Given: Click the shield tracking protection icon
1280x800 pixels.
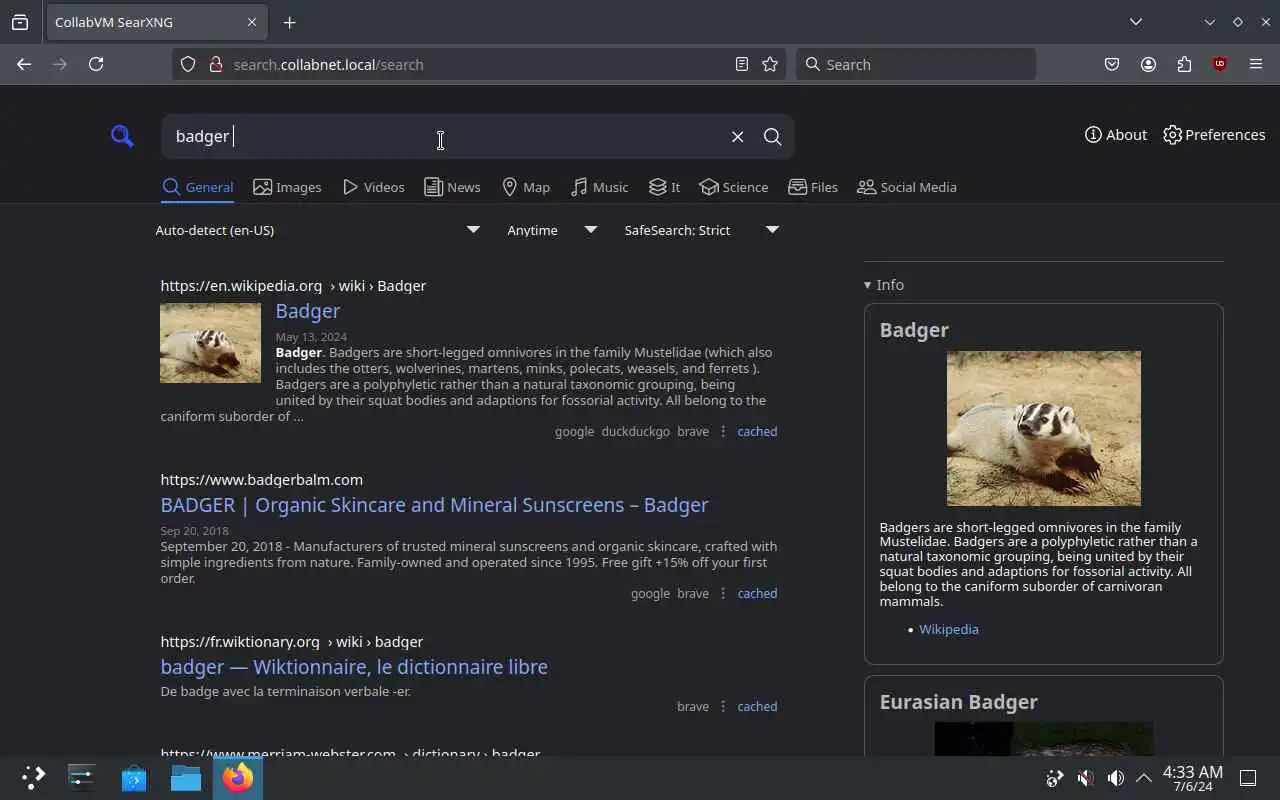Looking at the screenshot, I should 188,64.
